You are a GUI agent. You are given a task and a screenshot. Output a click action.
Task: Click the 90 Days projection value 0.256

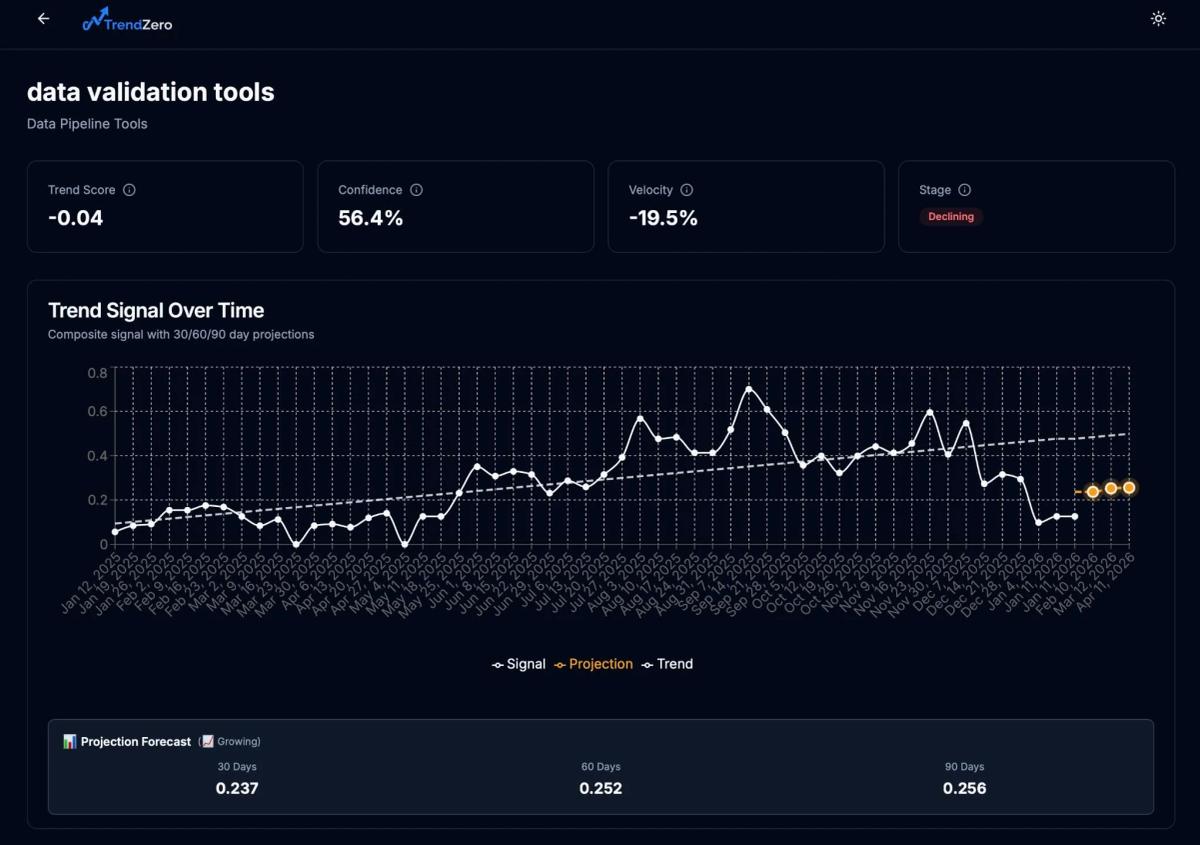point(964,788)
